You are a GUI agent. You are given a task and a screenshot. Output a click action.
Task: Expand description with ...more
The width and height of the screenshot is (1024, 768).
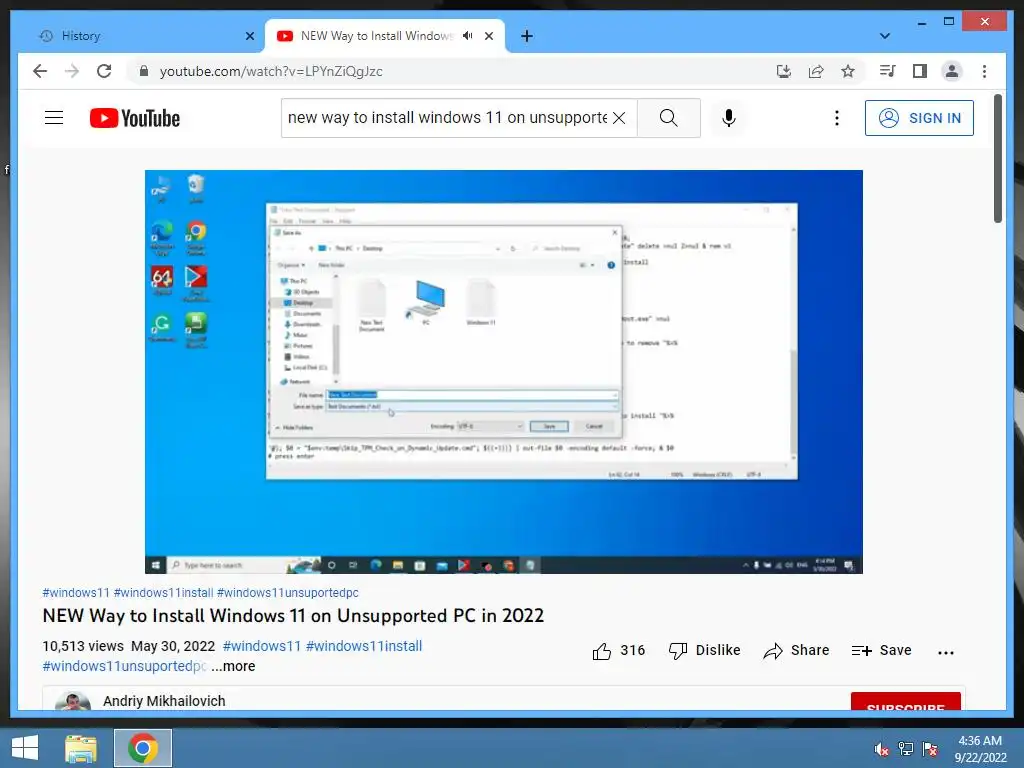click(x=233, y=666)
